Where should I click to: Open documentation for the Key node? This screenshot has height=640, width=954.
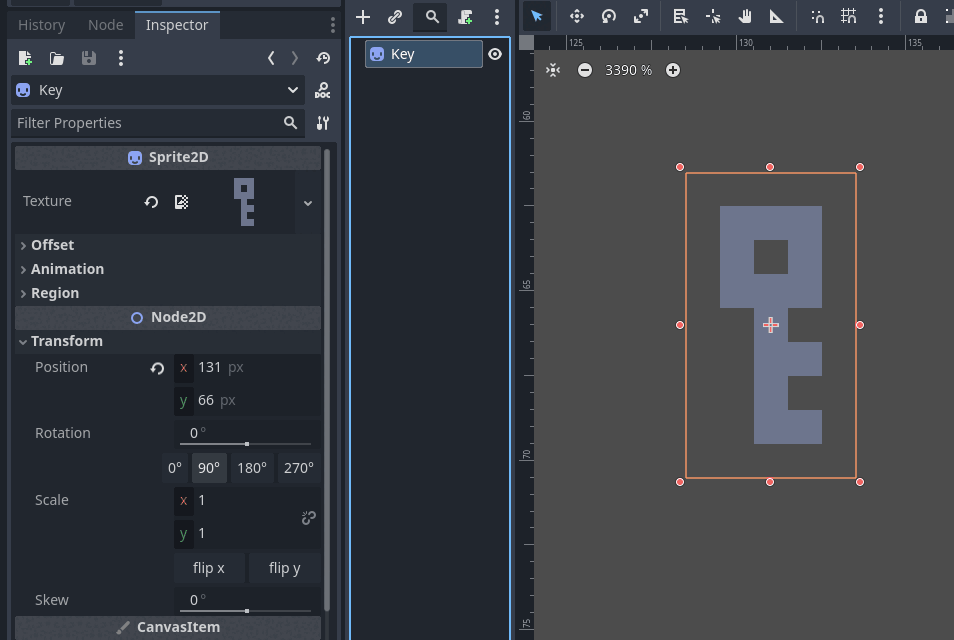click(322, 90)
